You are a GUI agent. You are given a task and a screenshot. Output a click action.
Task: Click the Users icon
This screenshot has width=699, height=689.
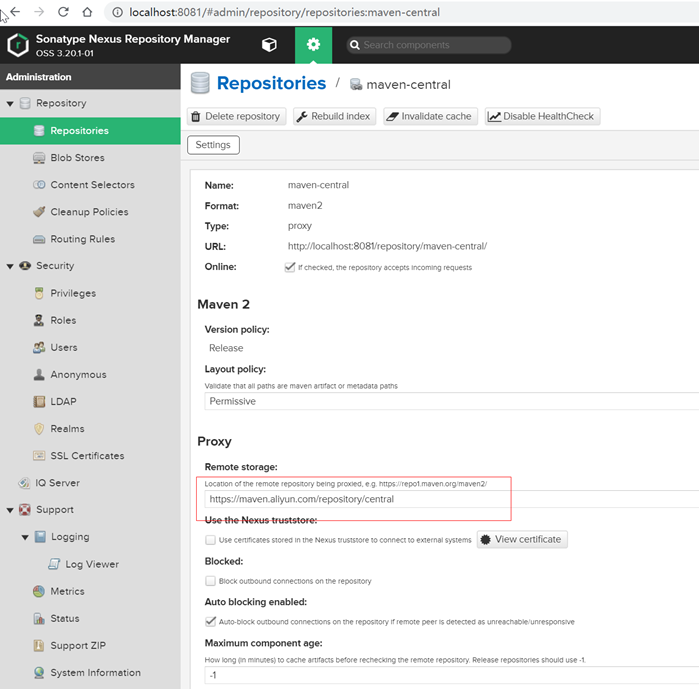click(x=39, y=348)
